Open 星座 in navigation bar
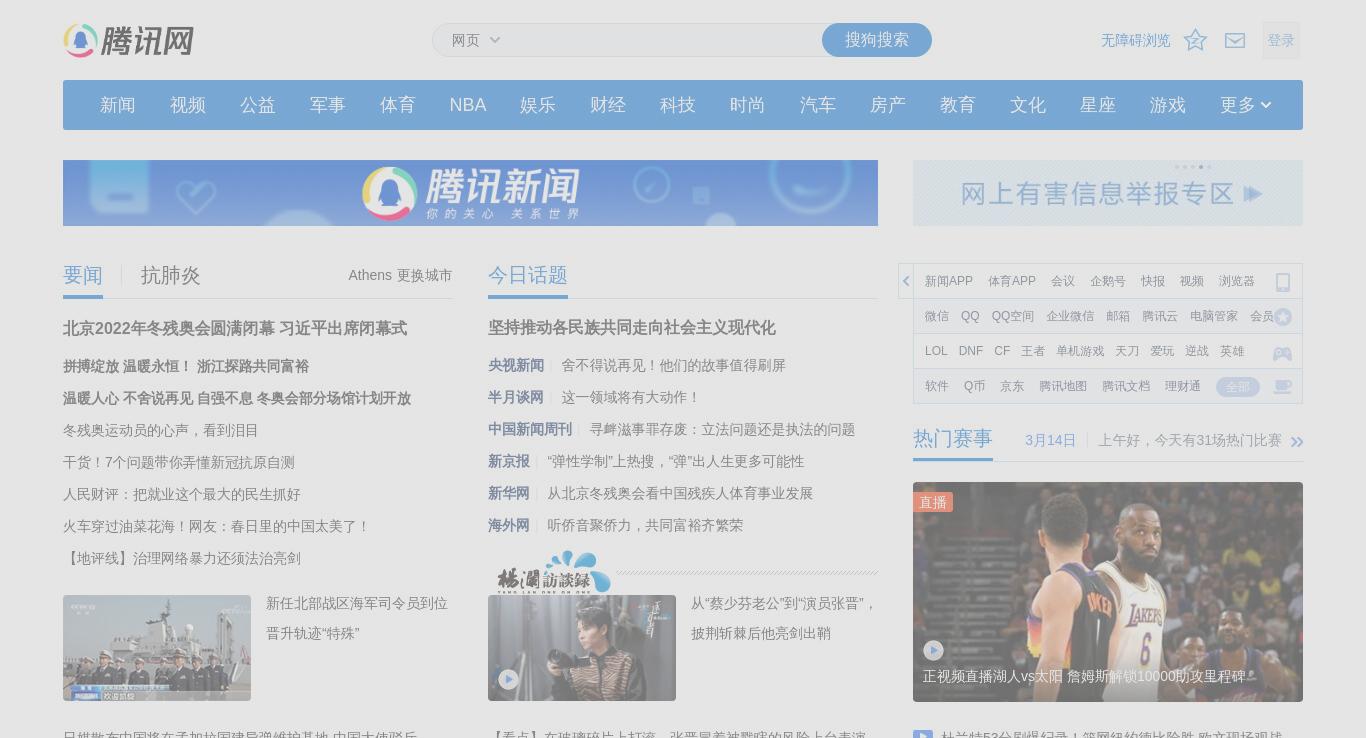Screen dimensions: 1366x738 click(1098, 105)
